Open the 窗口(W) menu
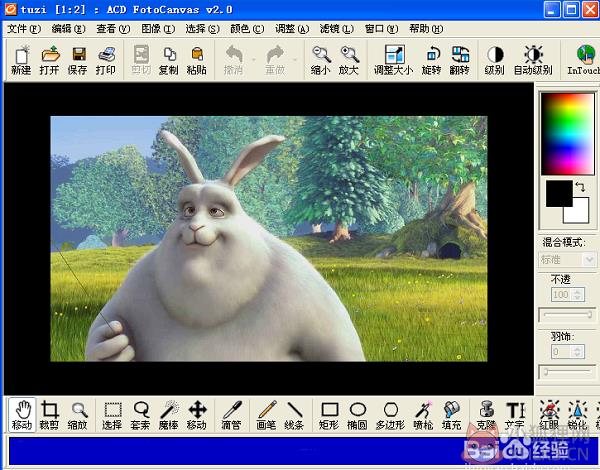The height and width of the screenshot is (470, 600). [x=382, y=29]
